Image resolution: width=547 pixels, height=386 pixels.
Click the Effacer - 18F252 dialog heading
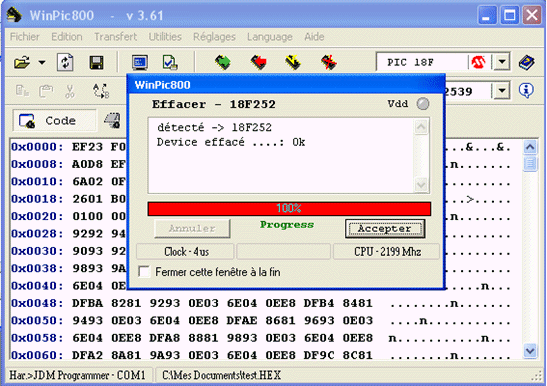(214, 104)
